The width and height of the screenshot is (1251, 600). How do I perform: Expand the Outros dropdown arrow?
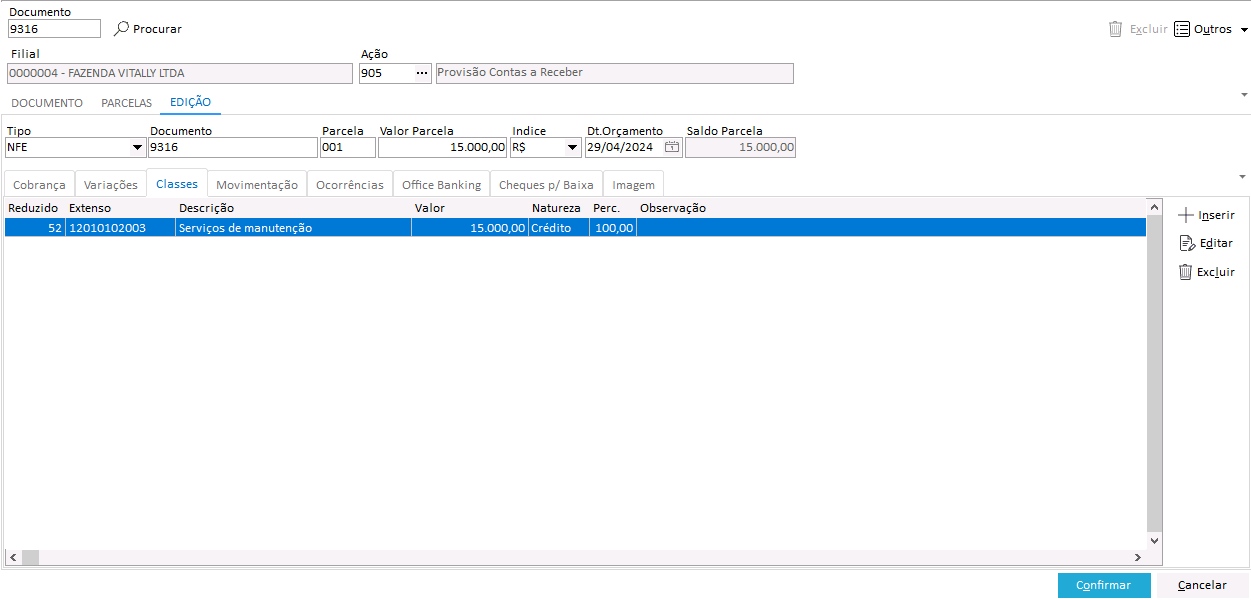tap(1244, 30)
